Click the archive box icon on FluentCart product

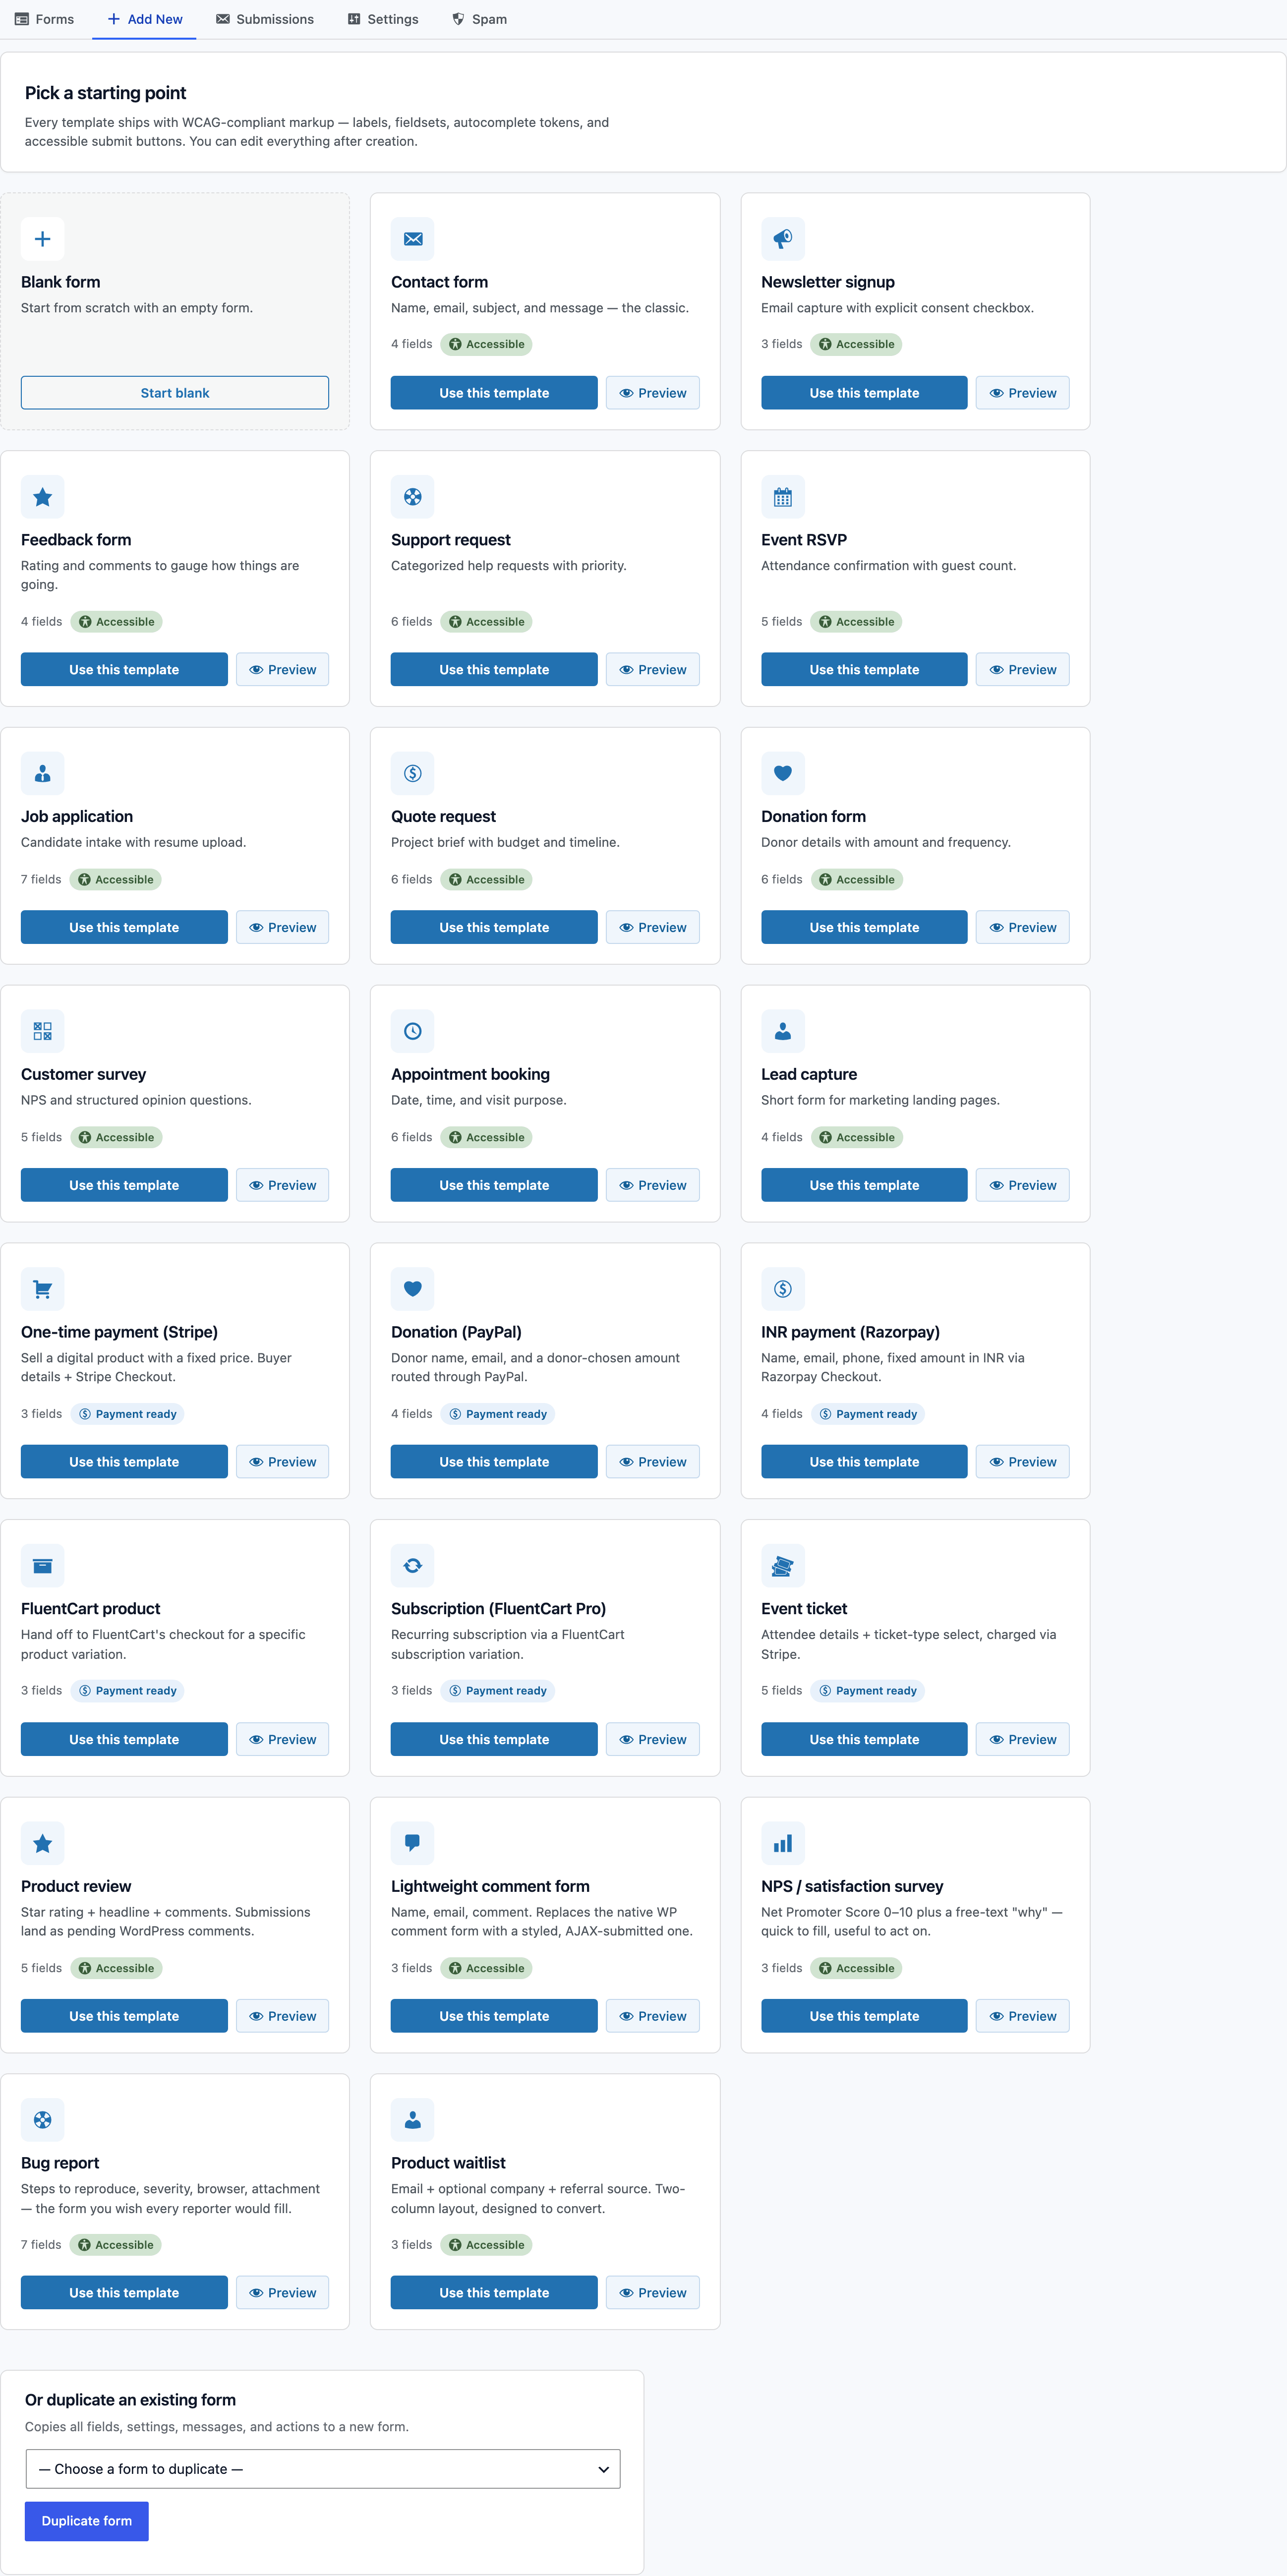coord(42,1566)
